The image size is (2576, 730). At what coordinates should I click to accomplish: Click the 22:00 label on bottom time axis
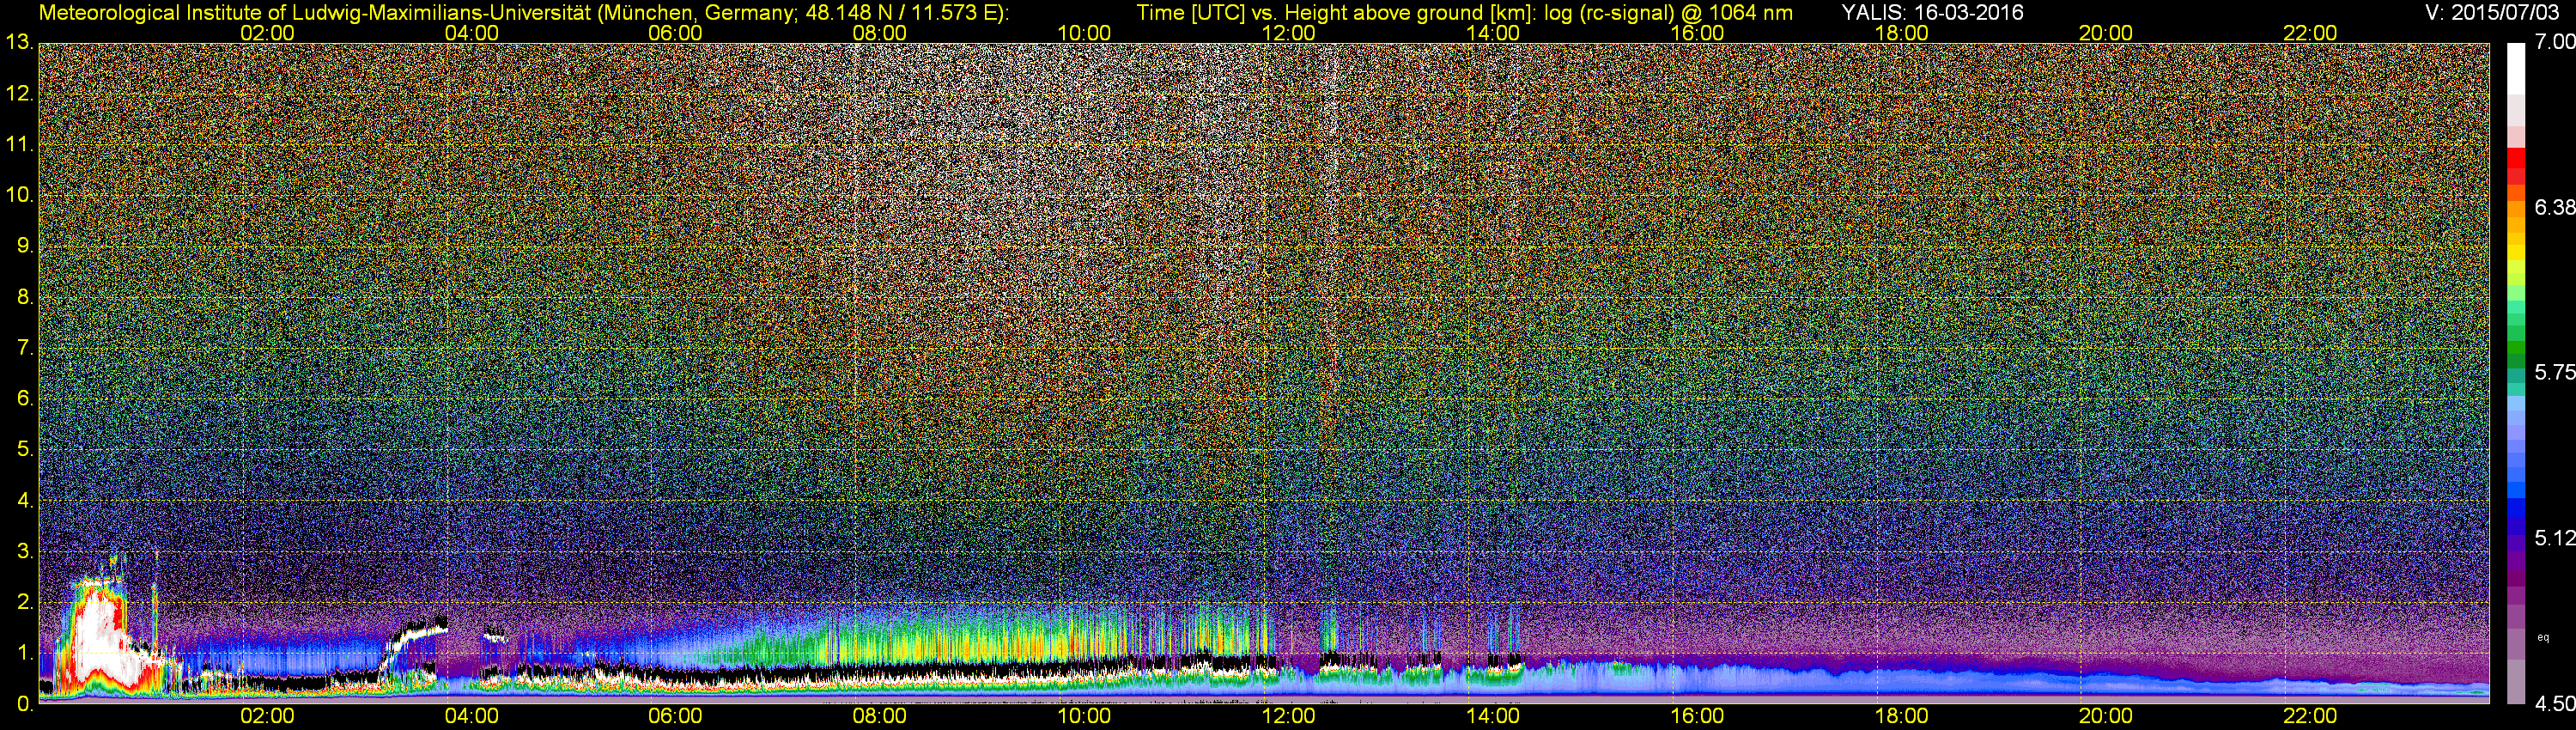tap(2310, 716)
